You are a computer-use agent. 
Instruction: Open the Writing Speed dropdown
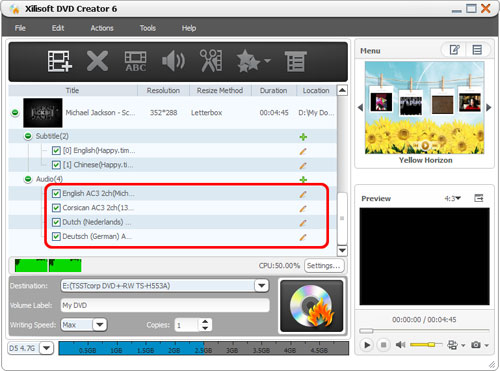(x=100, y=325)
